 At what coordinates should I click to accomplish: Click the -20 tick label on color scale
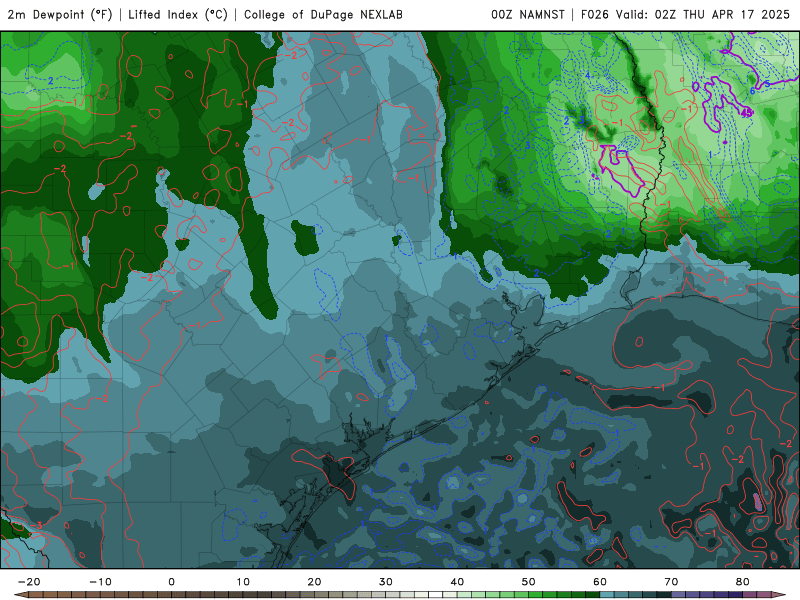click(x=29, y=582)
